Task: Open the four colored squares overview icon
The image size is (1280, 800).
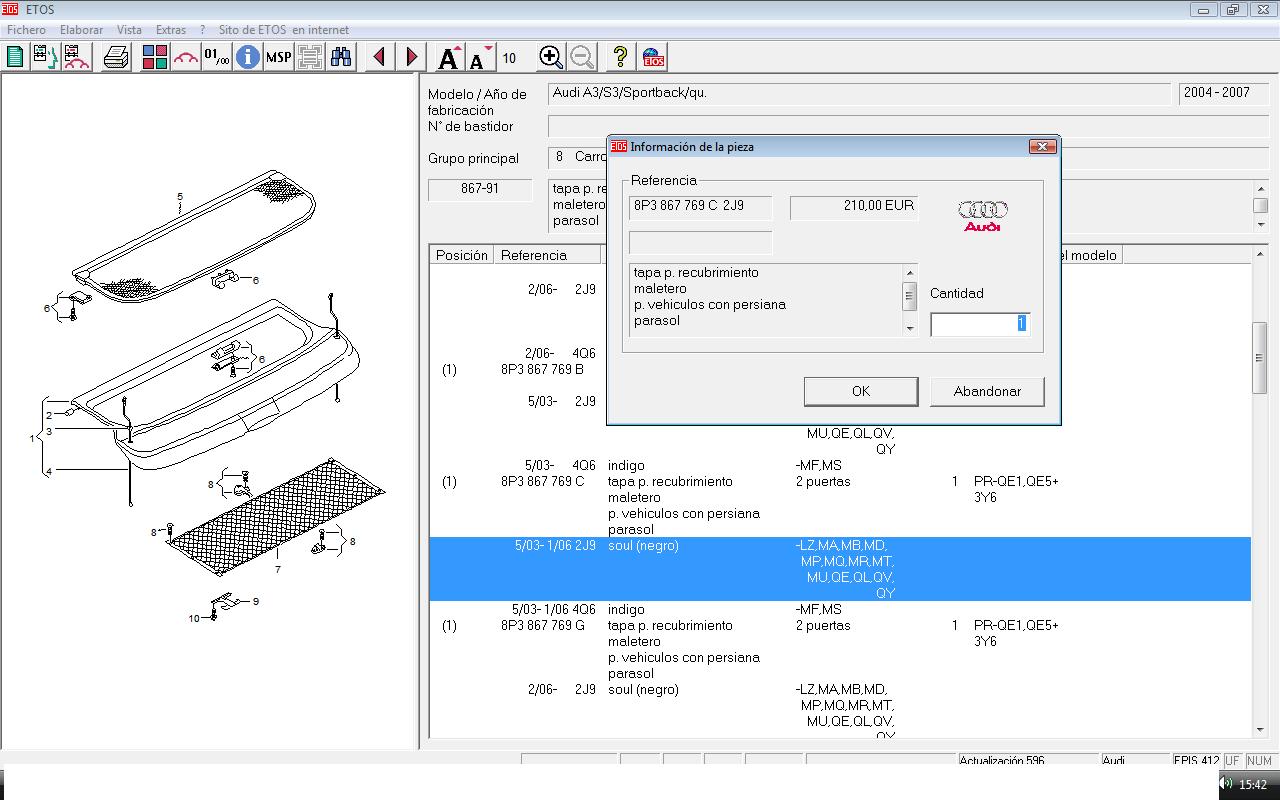Action: pyautogui.click(x=155, y=57)
